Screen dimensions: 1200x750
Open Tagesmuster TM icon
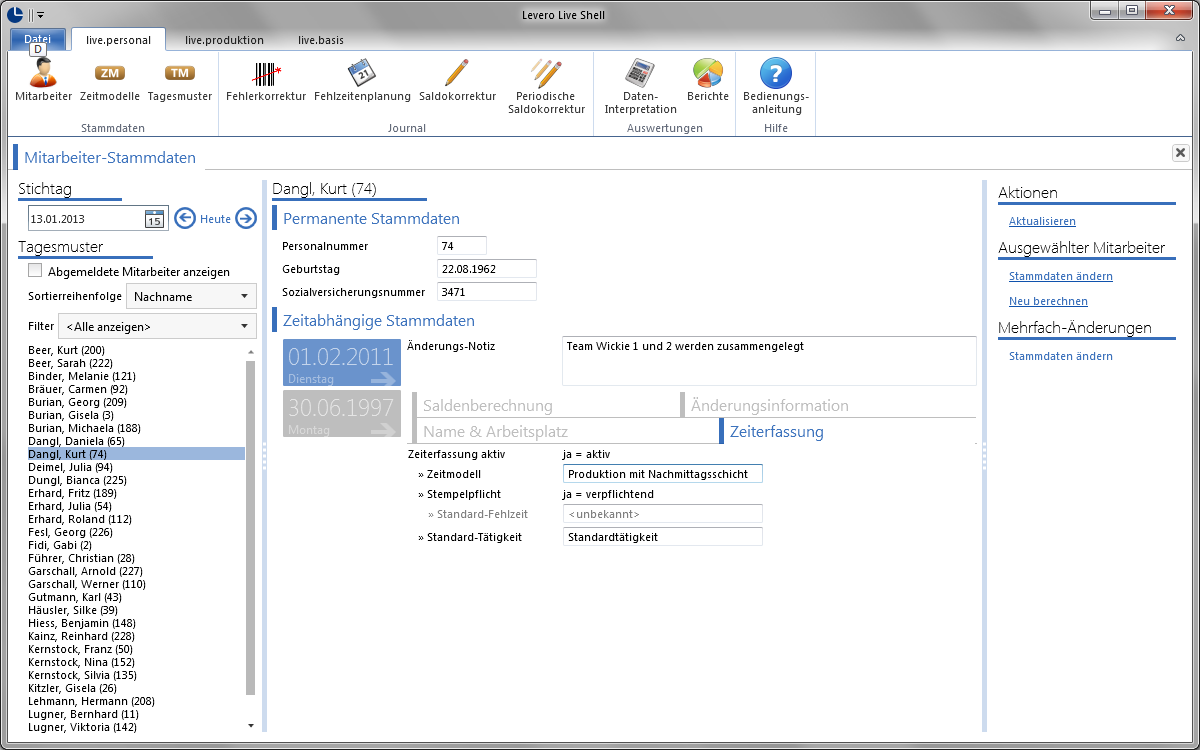(x=180, y=73)
